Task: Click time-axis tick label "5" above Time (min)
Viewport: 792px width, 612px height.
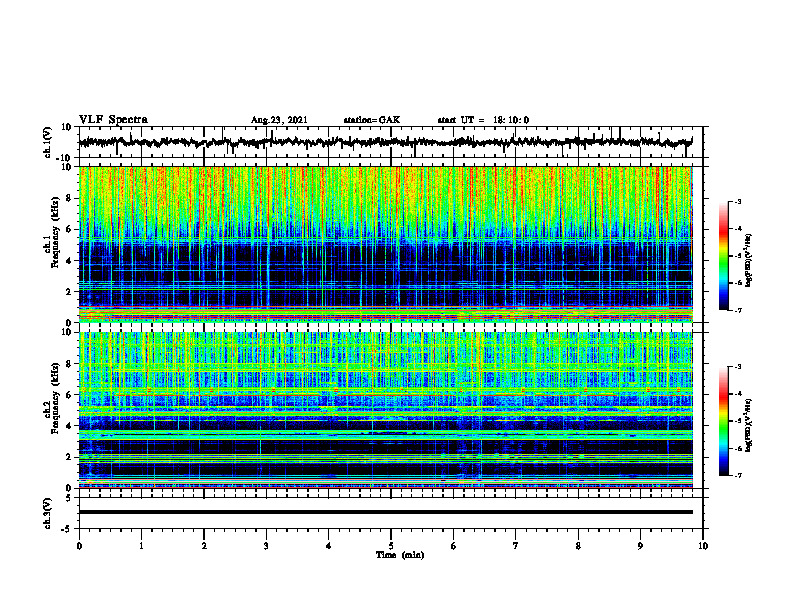Action: pos(391,546)
